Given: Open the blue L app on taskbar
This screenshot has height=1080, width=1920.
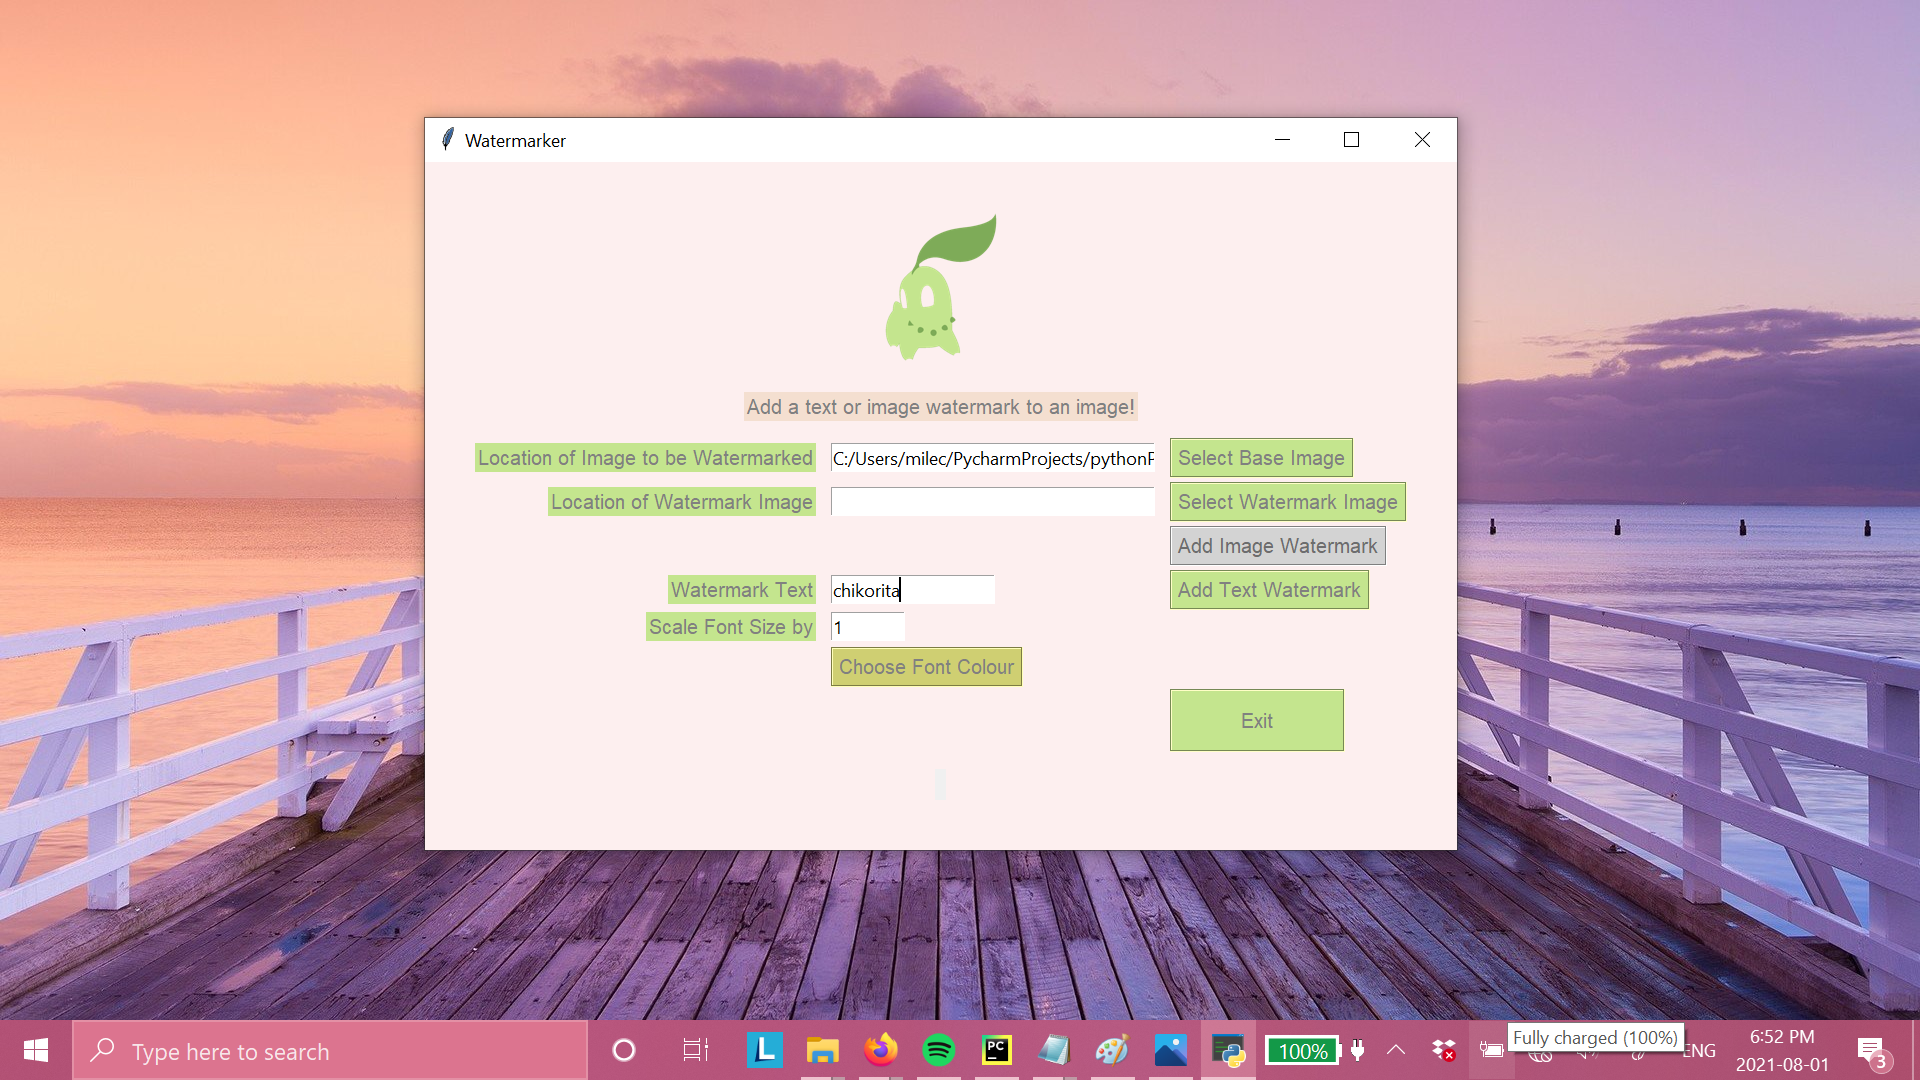Looking at the screenshot, I should (x=765, y=1051).
